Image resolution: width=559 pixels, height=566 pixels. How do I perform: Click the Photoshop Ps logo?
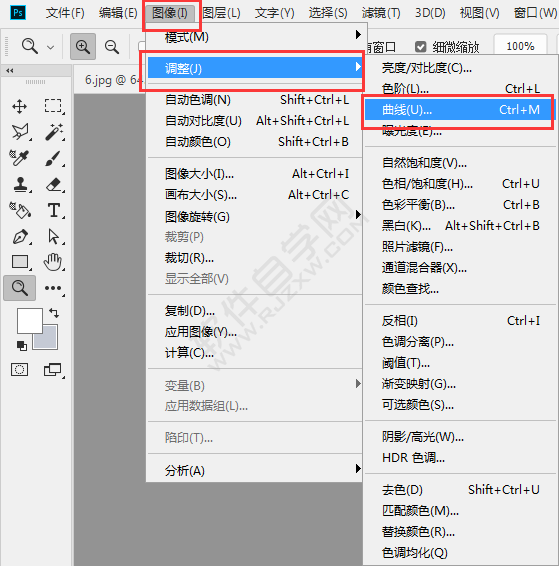pos(18,13)
